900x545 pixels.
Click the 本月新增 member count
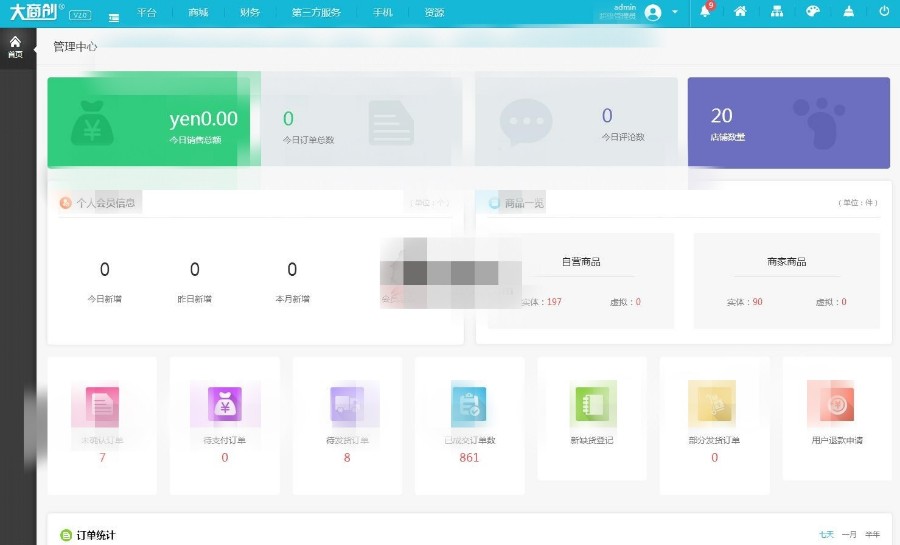[292, 269]
